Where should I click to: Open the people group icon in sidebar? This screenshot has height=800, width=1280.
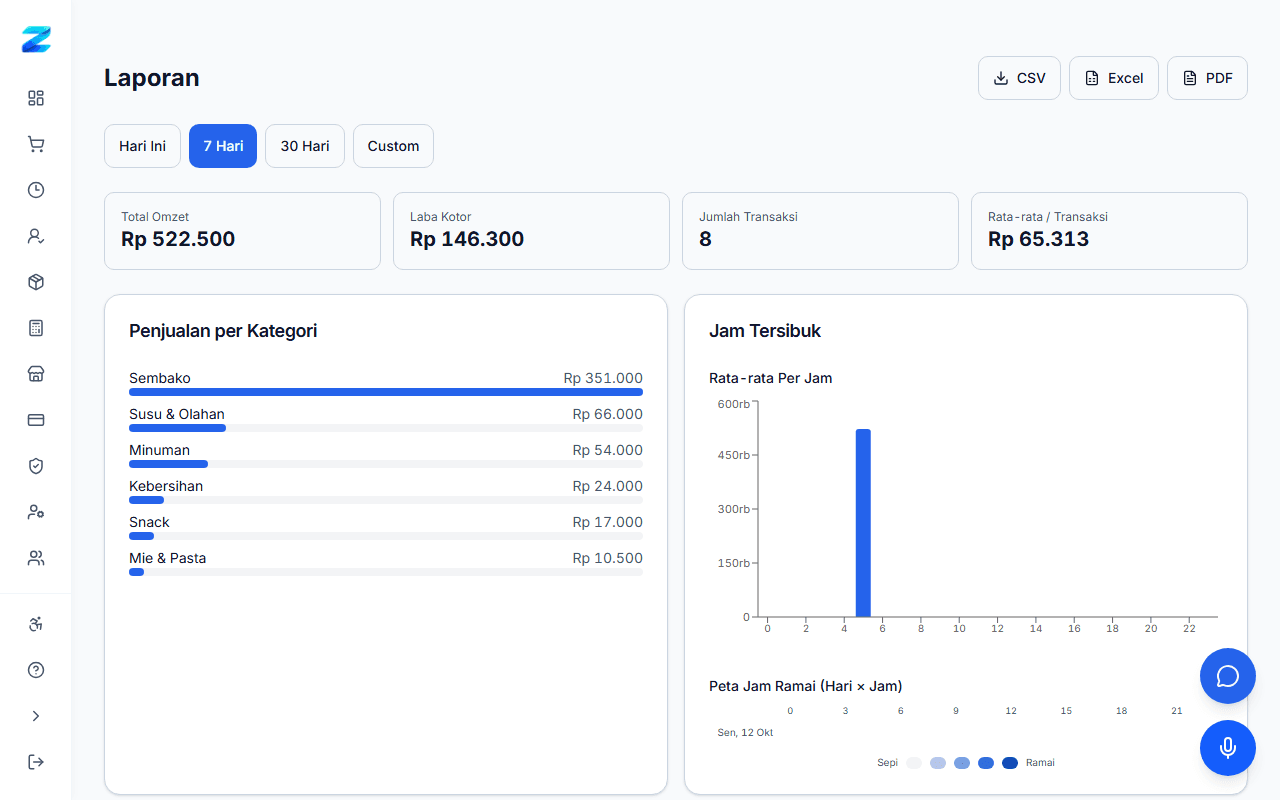pos(36,558)
